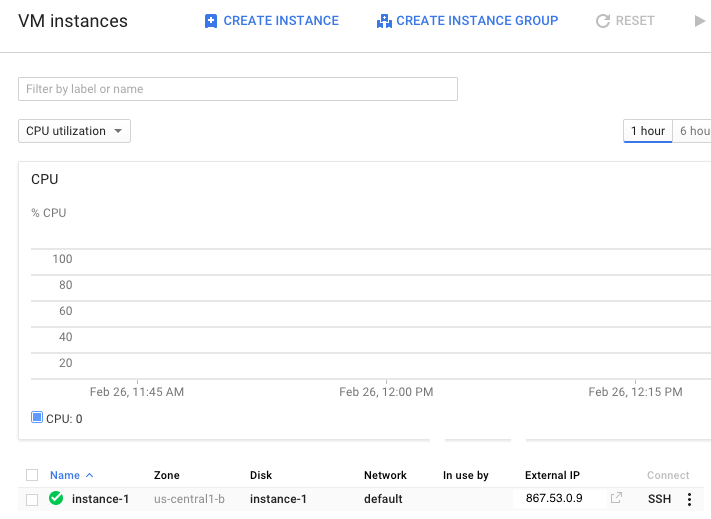Open external IP link icon

click(x=617, y=498)
